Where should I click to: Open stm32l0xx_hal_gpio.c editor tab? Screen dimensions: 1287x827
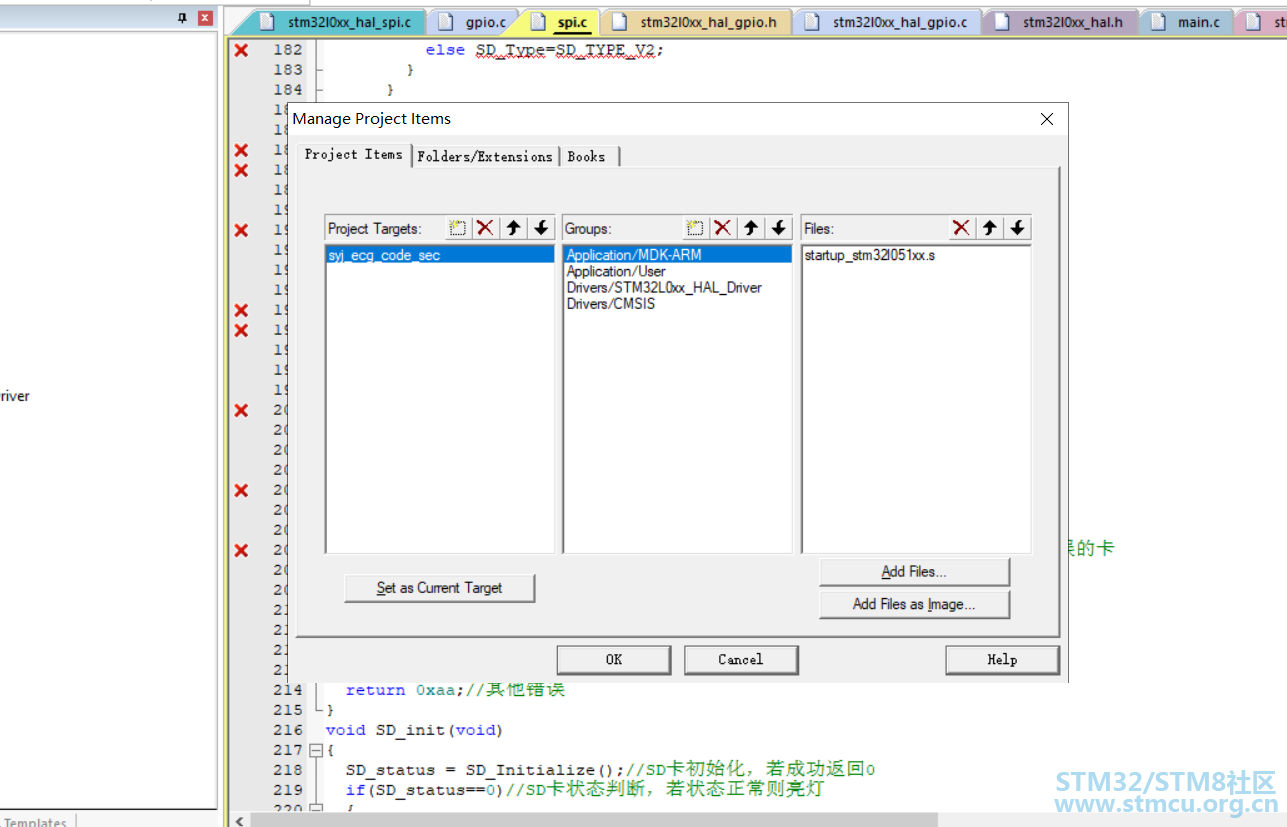pos(889,22)
